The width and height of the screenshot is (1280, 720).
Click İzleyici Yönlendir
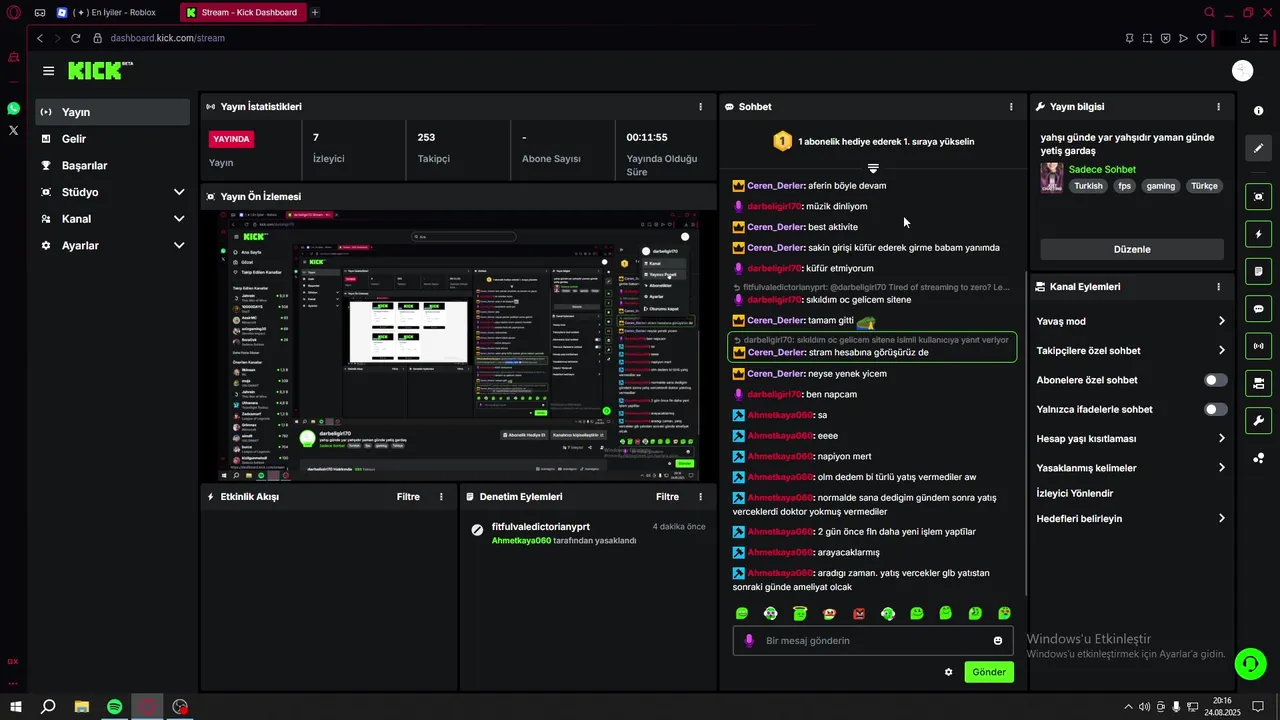point(1075,493)
